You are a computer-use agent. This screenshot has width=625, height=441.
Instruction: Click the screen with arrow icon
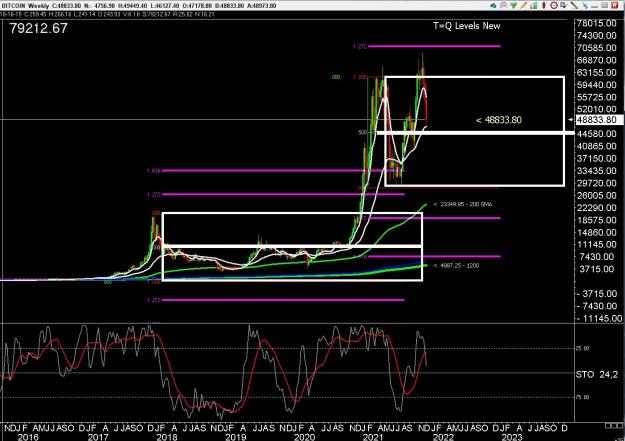coord(564,5)
